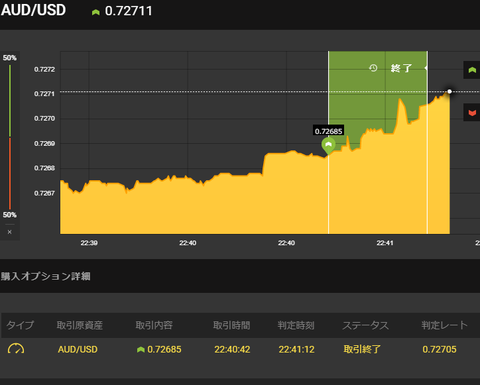Close the sentiment bar with the X icon
This screenshot has height=385, width=480.
10,232
